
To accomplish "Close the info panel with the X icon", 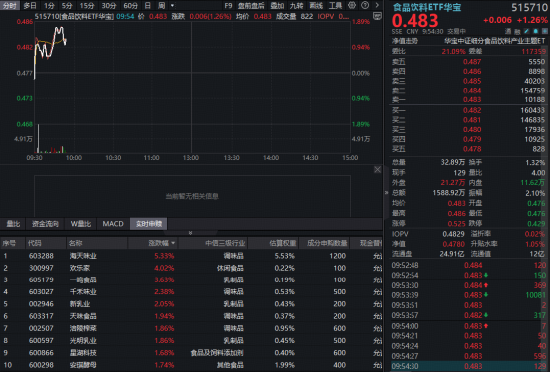I will [x=377, y=170].
